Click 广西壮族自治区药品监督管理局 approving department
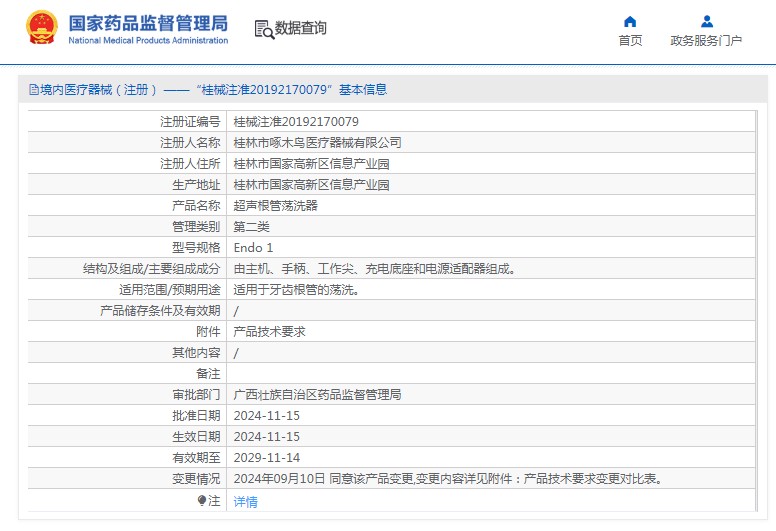The width and height of the screenshot is (776, 531). (317, 394)
